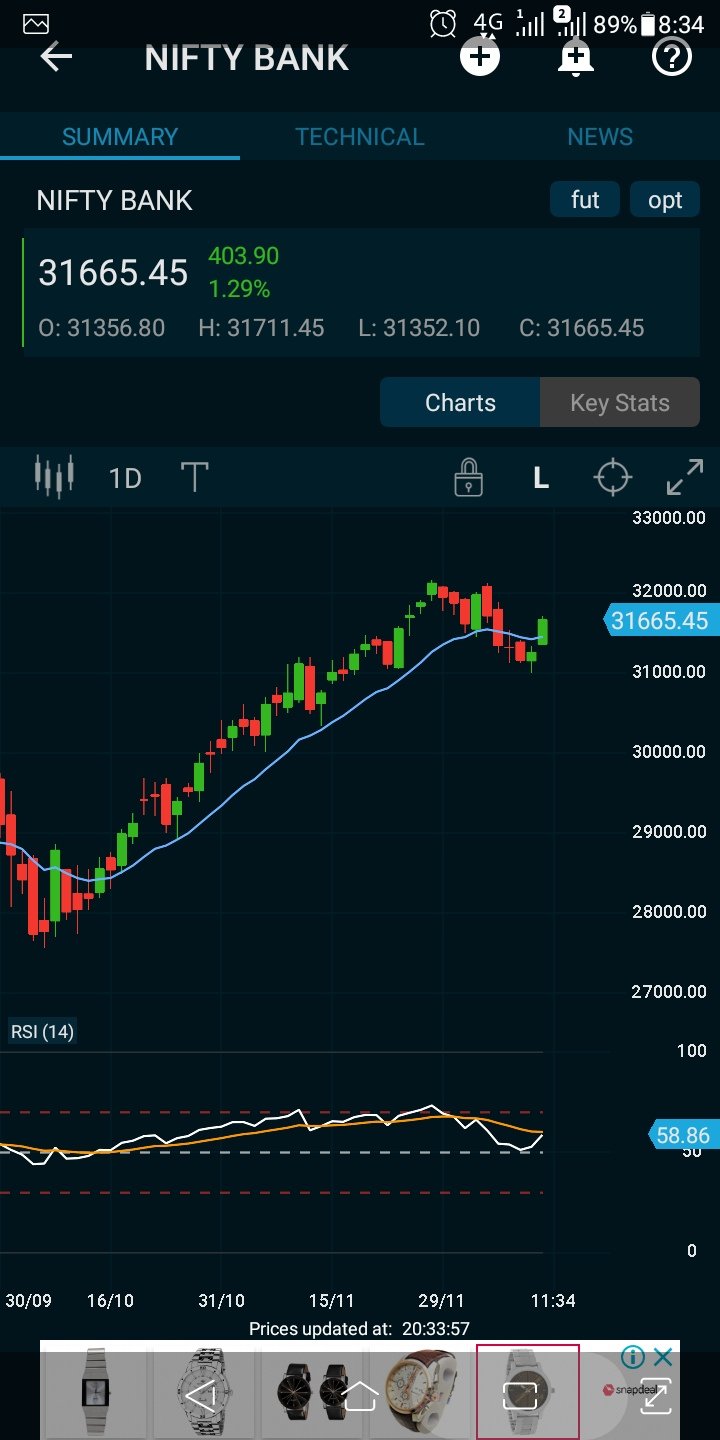
Task: Close the Snapdeal ad with X
Action: pyautogui.click(x=662, y=1357)
